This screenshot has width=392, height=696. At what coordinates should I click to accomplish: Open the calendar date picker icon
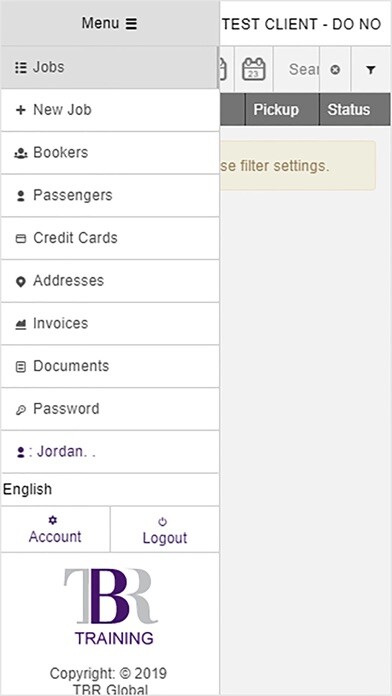click(253, 69)
